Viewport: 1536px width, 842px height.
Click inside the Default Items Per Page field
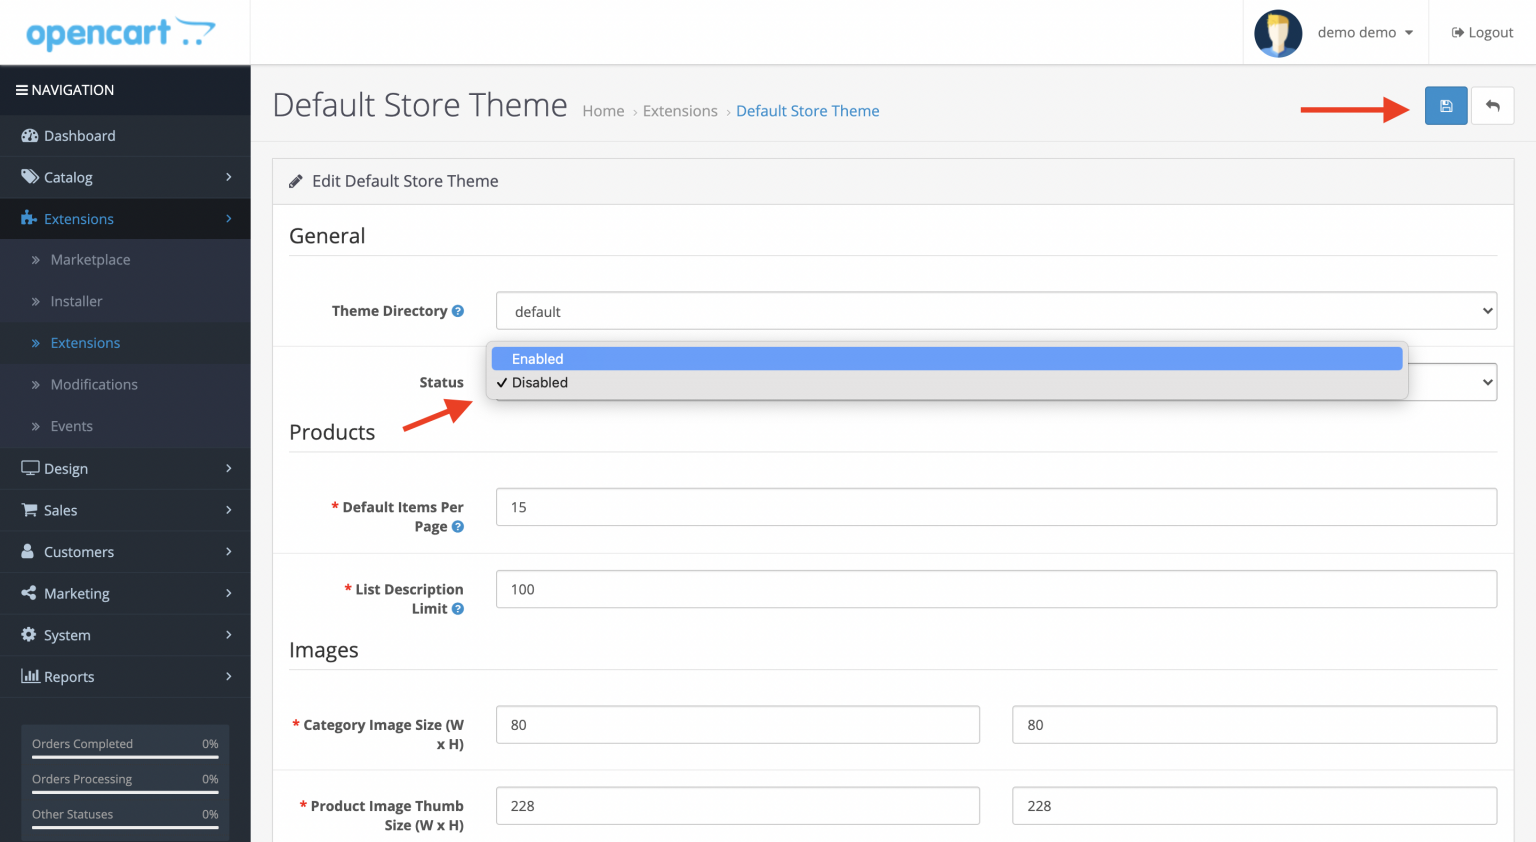pos(995,507)
